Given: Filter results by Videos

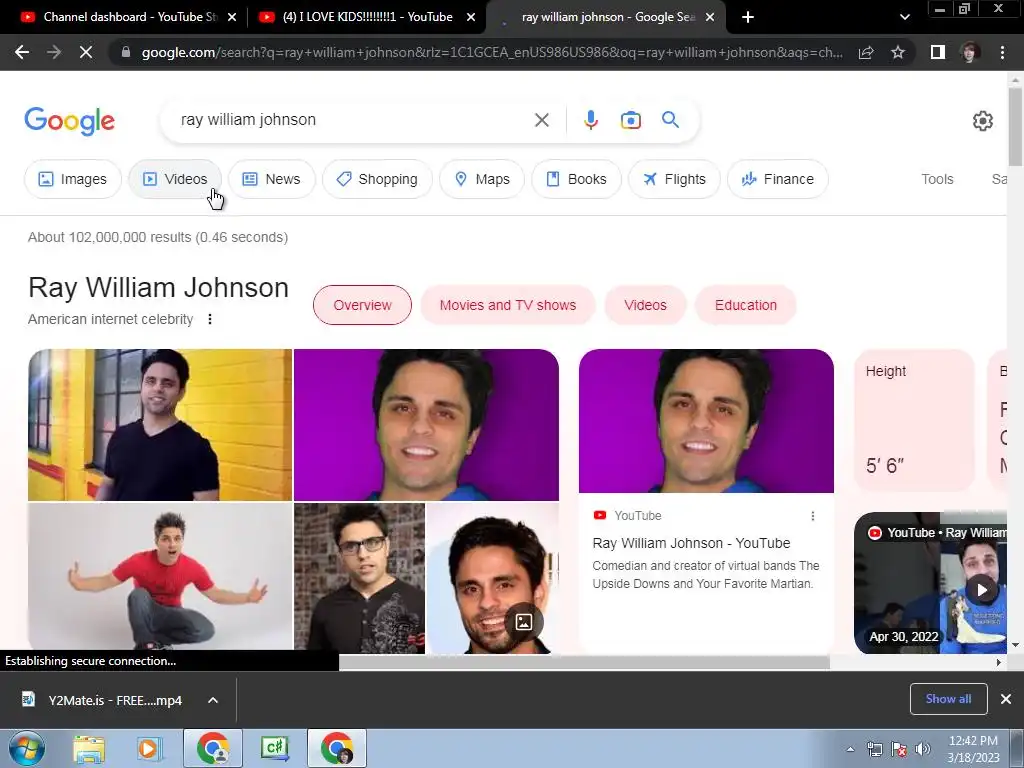Looking at the screenshot, I should pyautogui.click(x=175, y=179).
